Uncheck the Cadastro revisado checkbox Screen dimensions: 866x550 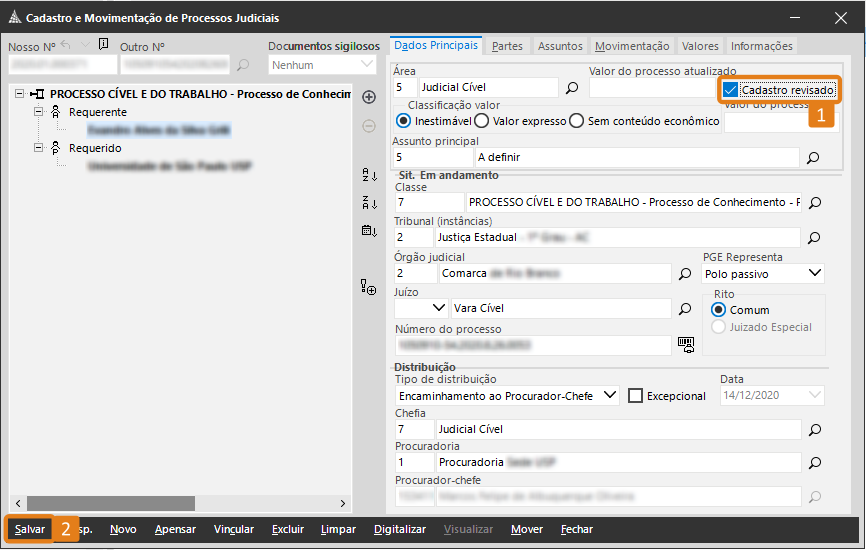731,90
